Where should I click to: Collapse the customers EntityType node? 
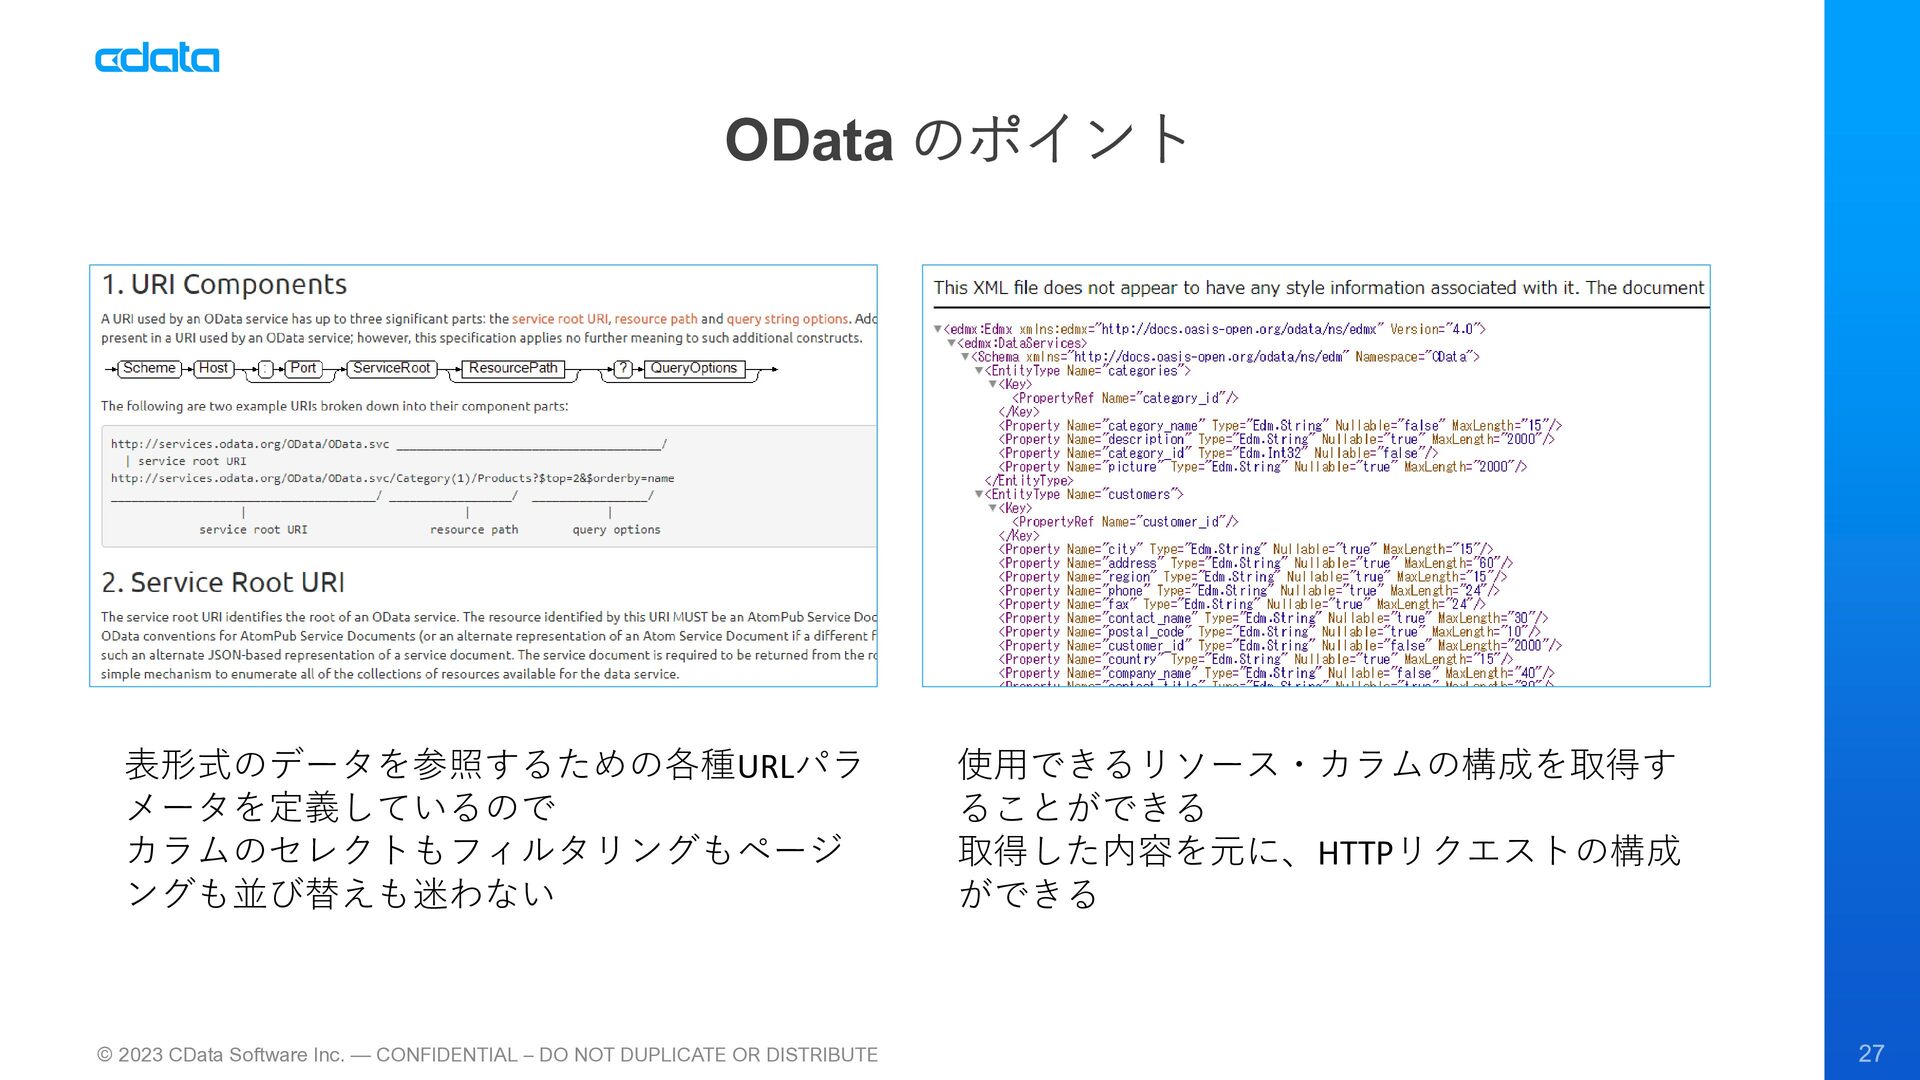pyautogui.click(x=980, y=495)
